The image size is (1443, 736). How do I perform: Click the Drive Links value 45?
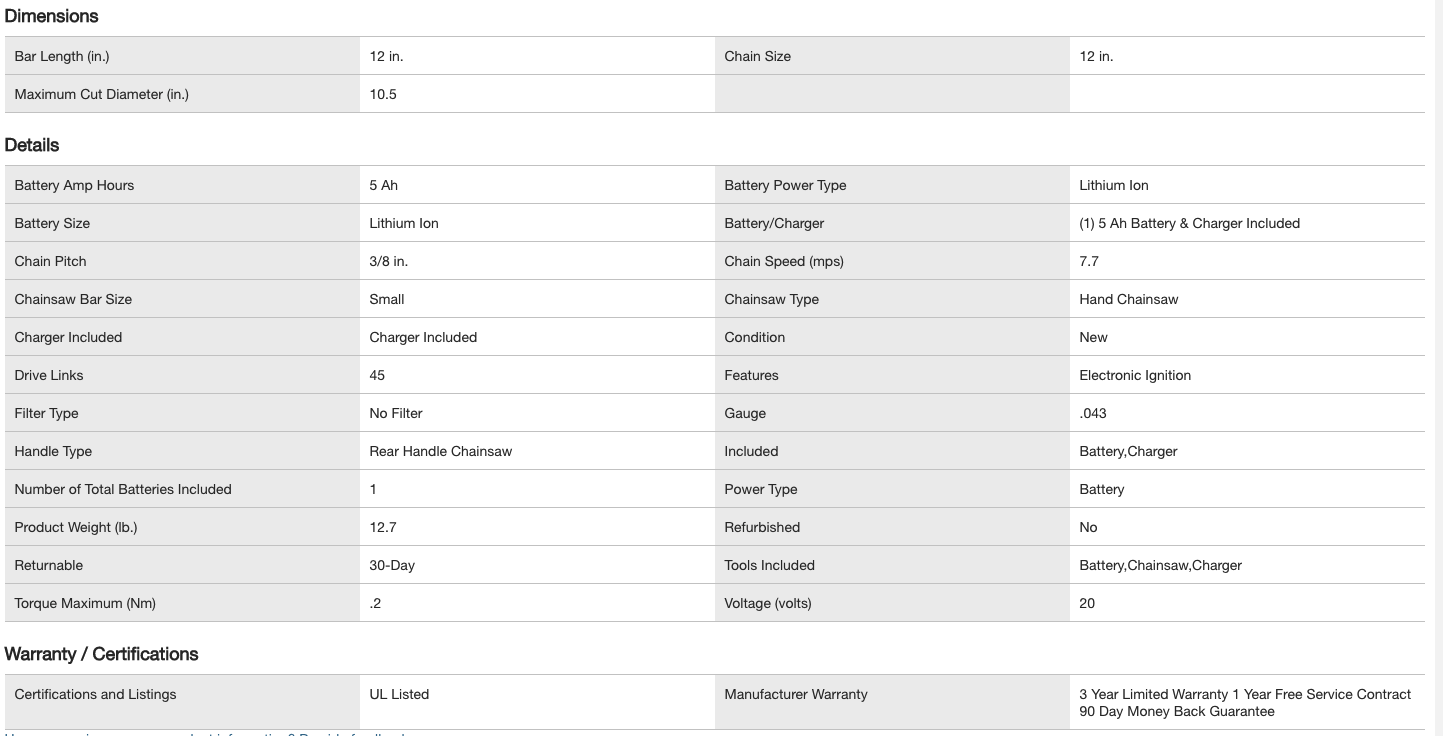coord(377,375)
